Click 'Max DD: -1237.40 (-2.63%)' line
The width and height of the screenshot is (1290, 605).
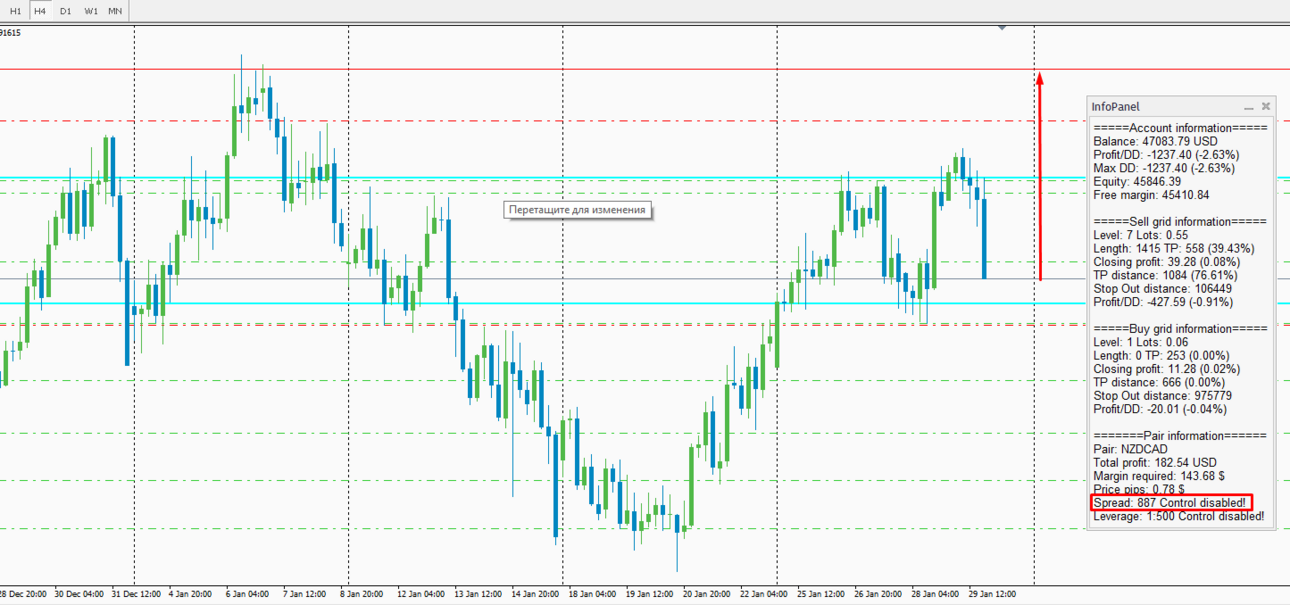pyautogui.click(x=1166, y=168)
